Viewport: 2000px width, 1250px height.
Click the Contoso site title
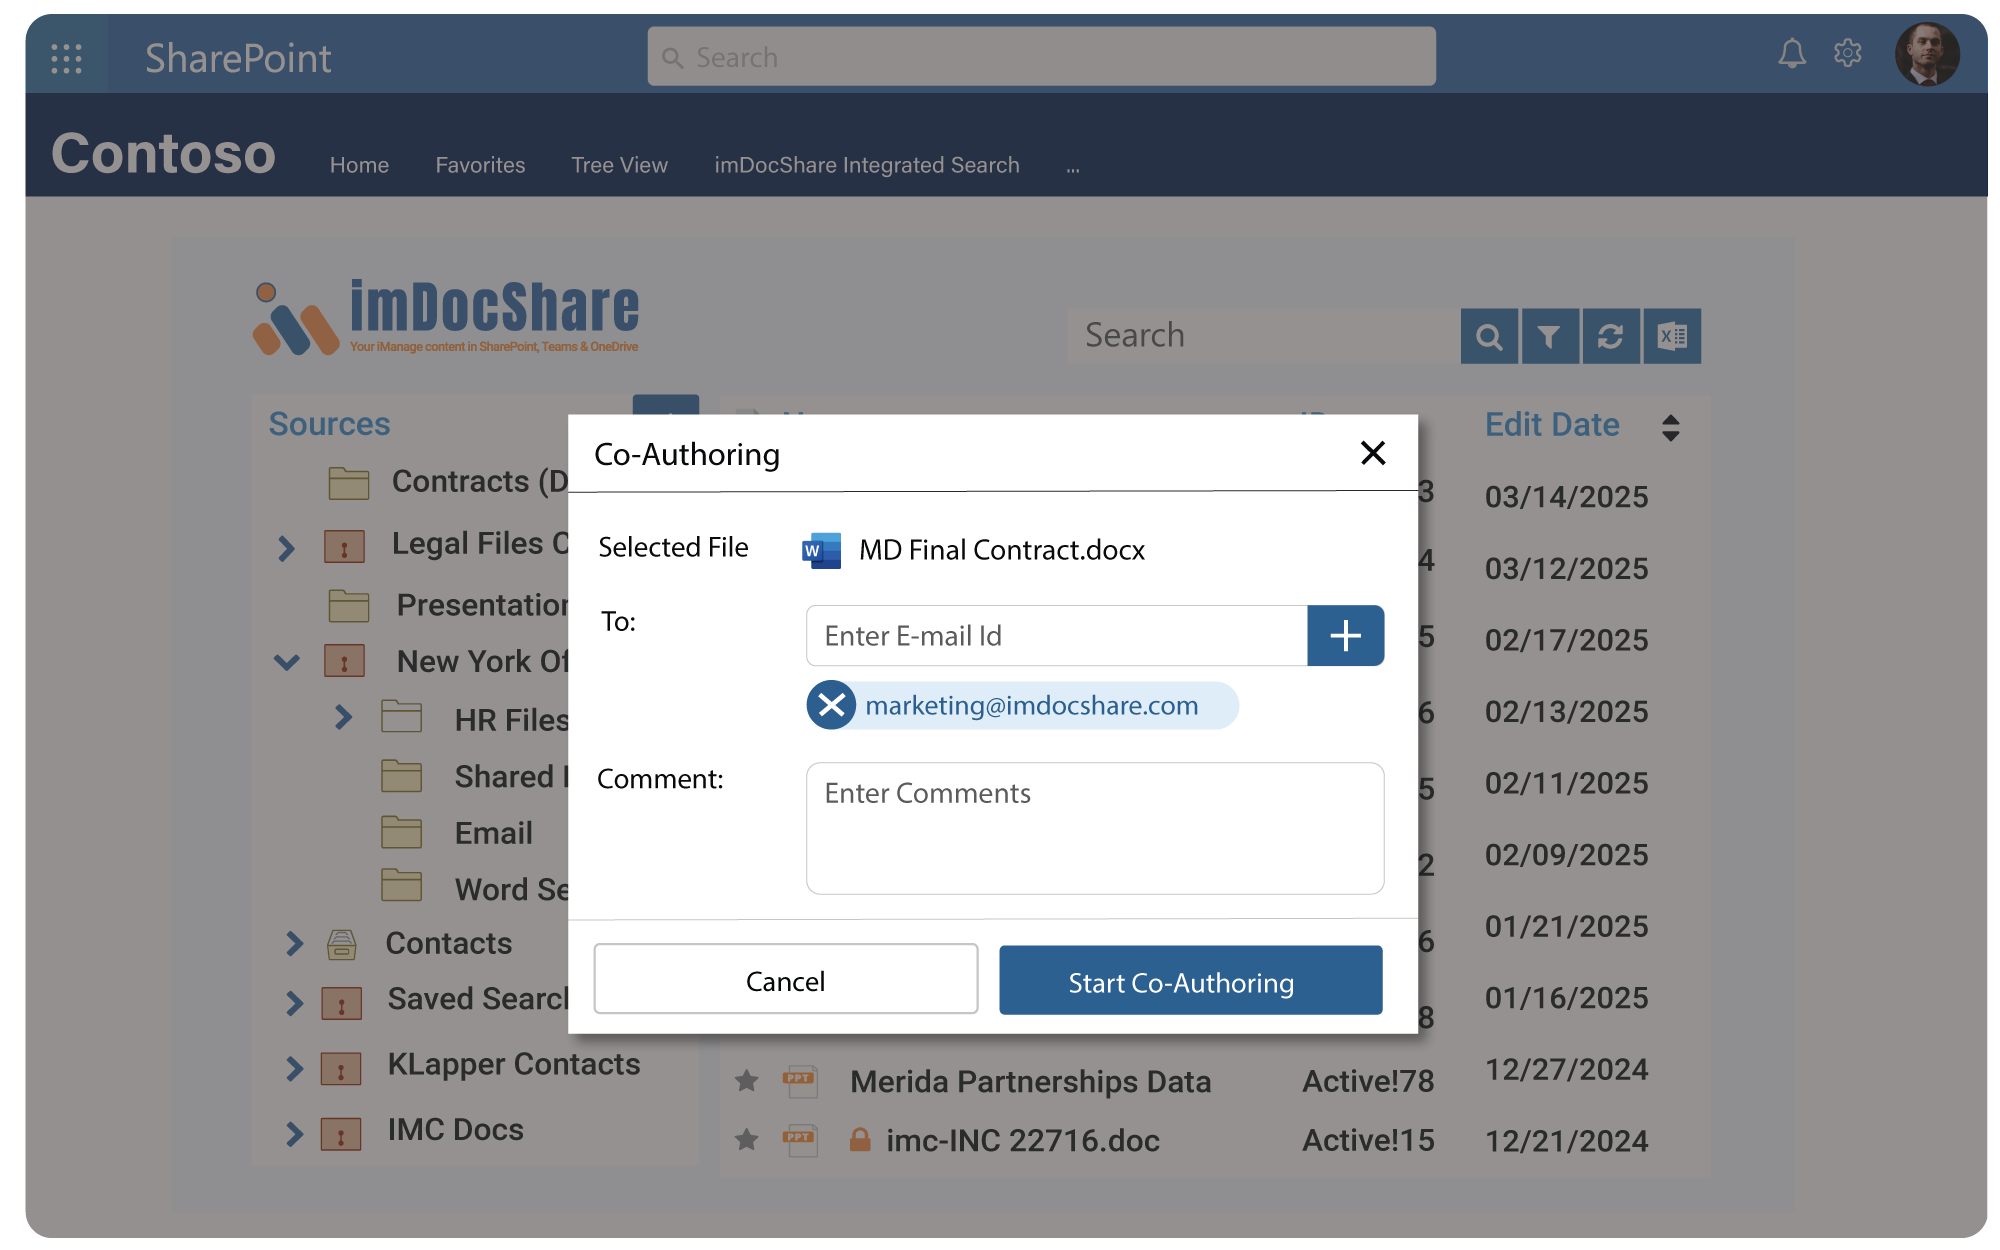(x=163, y=154)
